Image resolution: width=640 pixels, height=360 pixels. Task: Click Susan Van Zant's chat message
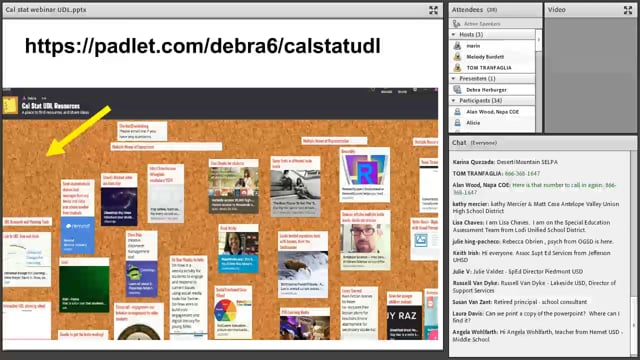[520, 302]
